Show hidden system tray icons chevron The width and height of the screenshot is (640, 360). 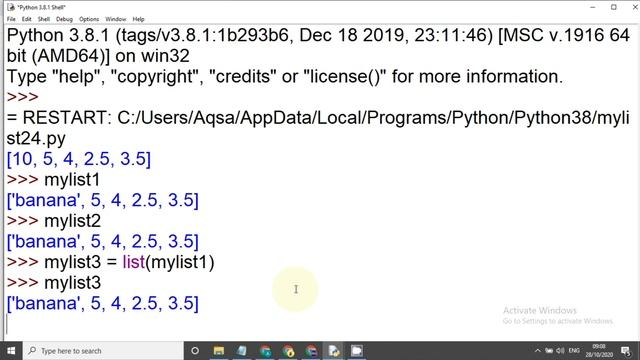pyautogui.click(x=538, y=351)
